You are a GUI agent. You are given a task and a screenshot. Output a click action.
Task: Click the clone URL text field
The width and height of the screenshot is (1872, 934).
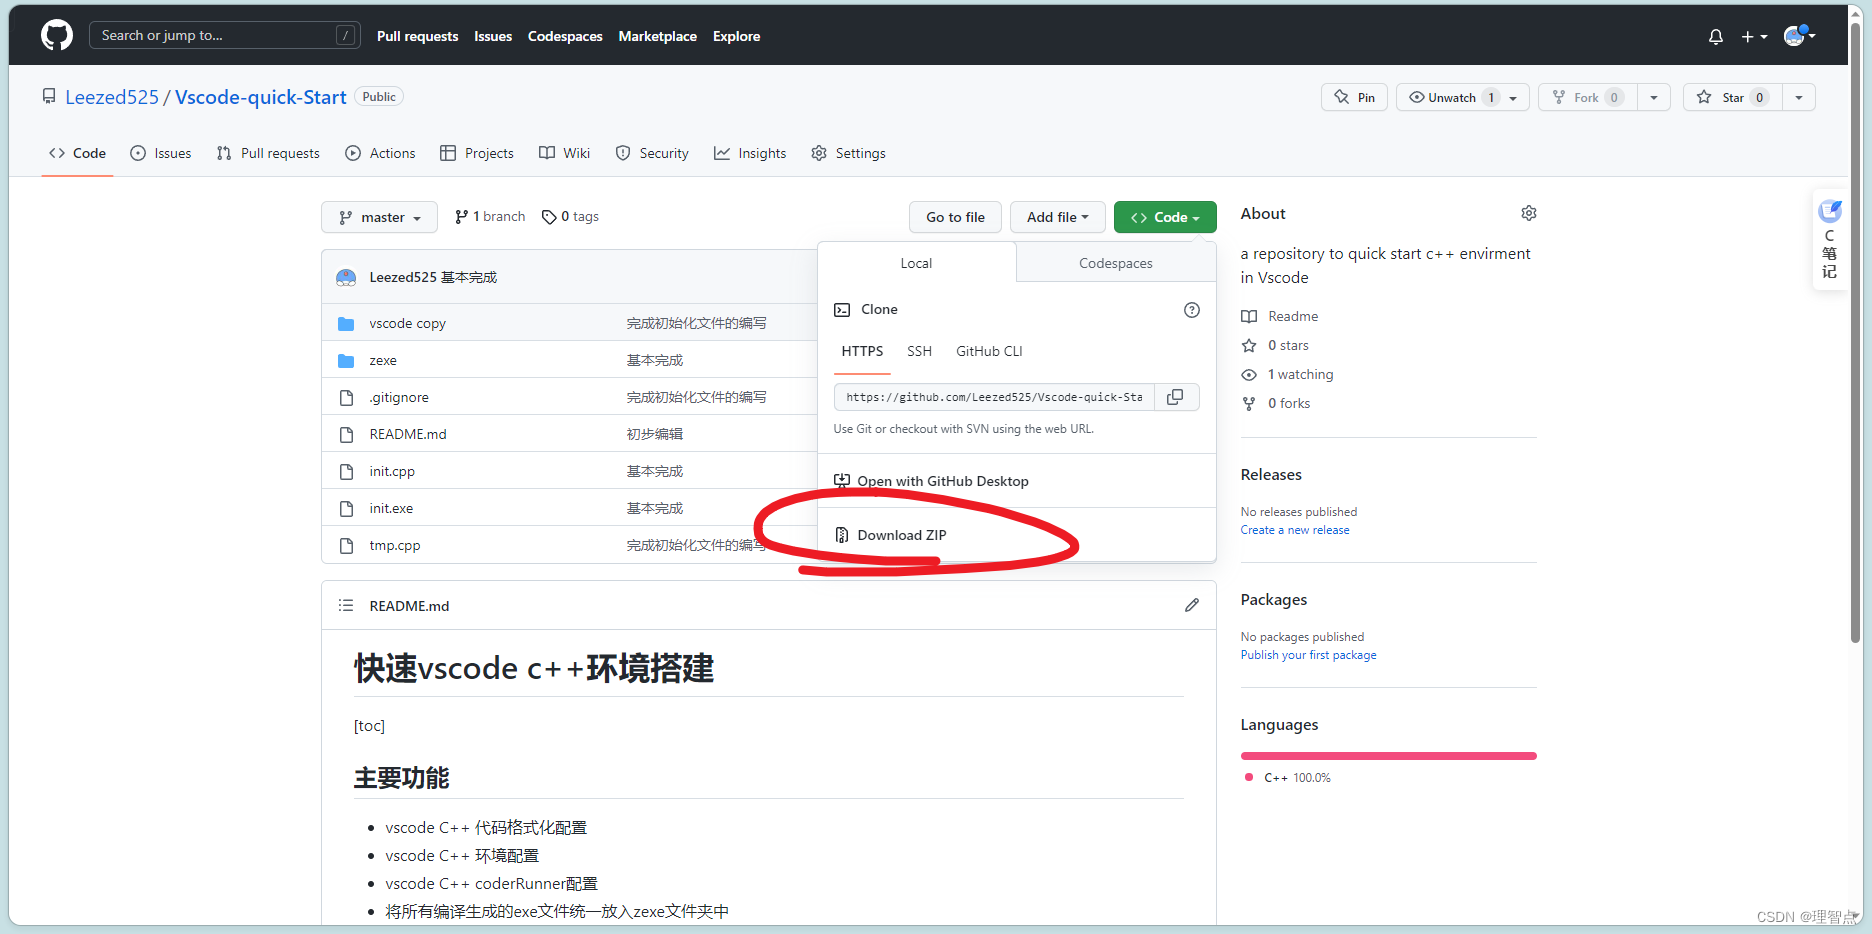pyautogui.click(x=994, y=397)
